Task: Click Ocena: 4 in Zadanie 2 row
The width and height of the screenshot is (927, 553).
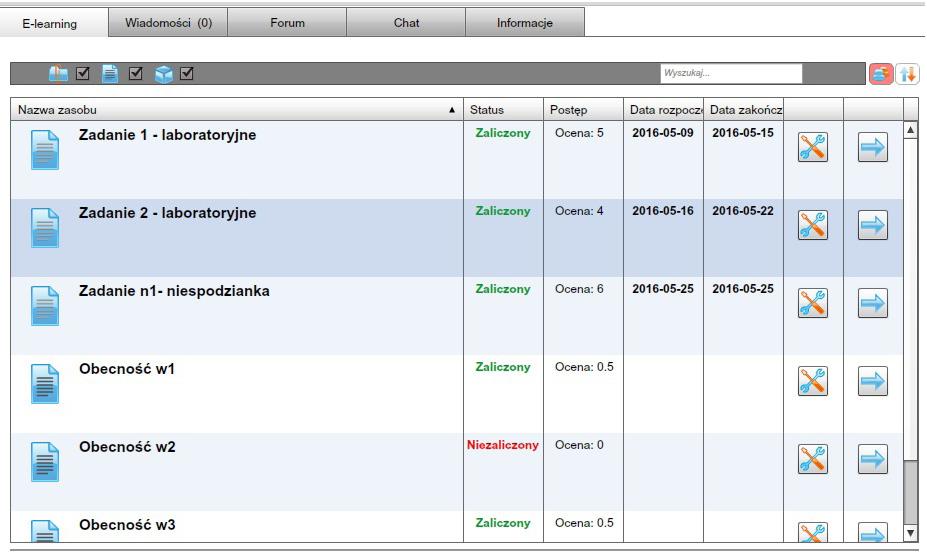Action: click(x=579, y=211)
